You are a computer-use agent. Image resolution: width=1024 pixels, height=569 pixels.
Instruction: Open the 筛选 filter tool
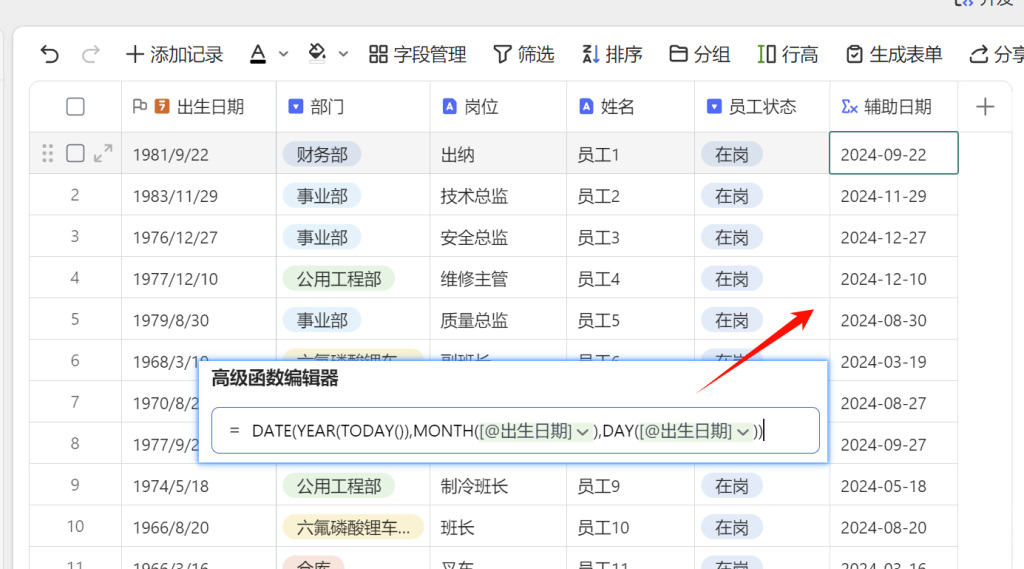click(524, 54)
